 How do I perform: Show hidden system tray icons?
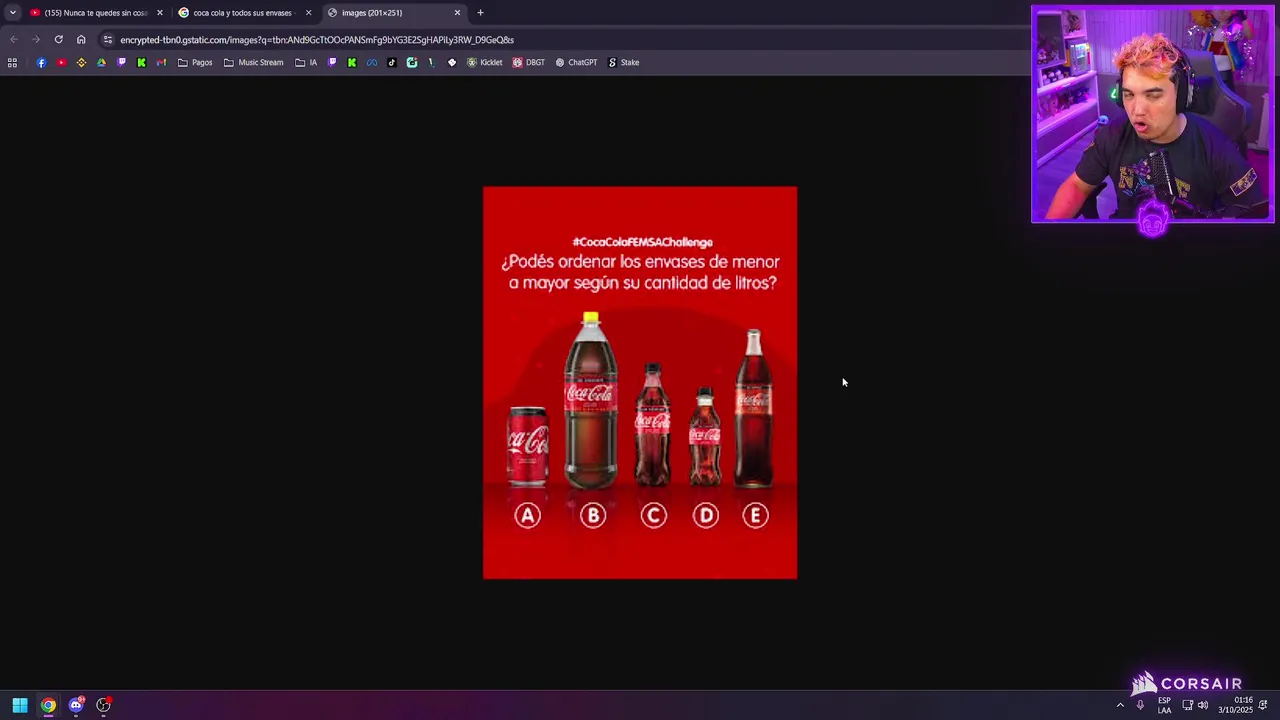[1120, 705]
